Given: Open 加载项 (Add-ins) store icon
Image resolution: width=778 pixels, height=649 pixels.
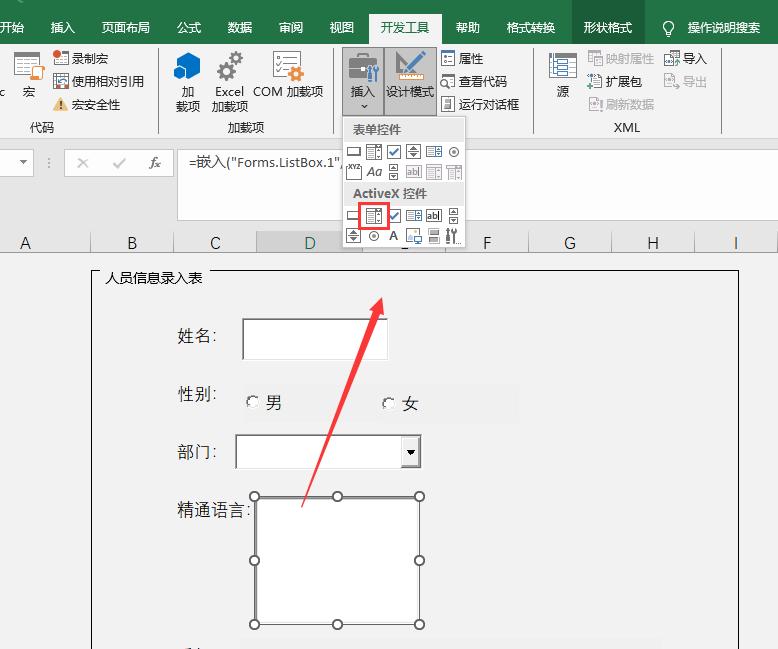Looking at the screenshot, I should [188, 82].
